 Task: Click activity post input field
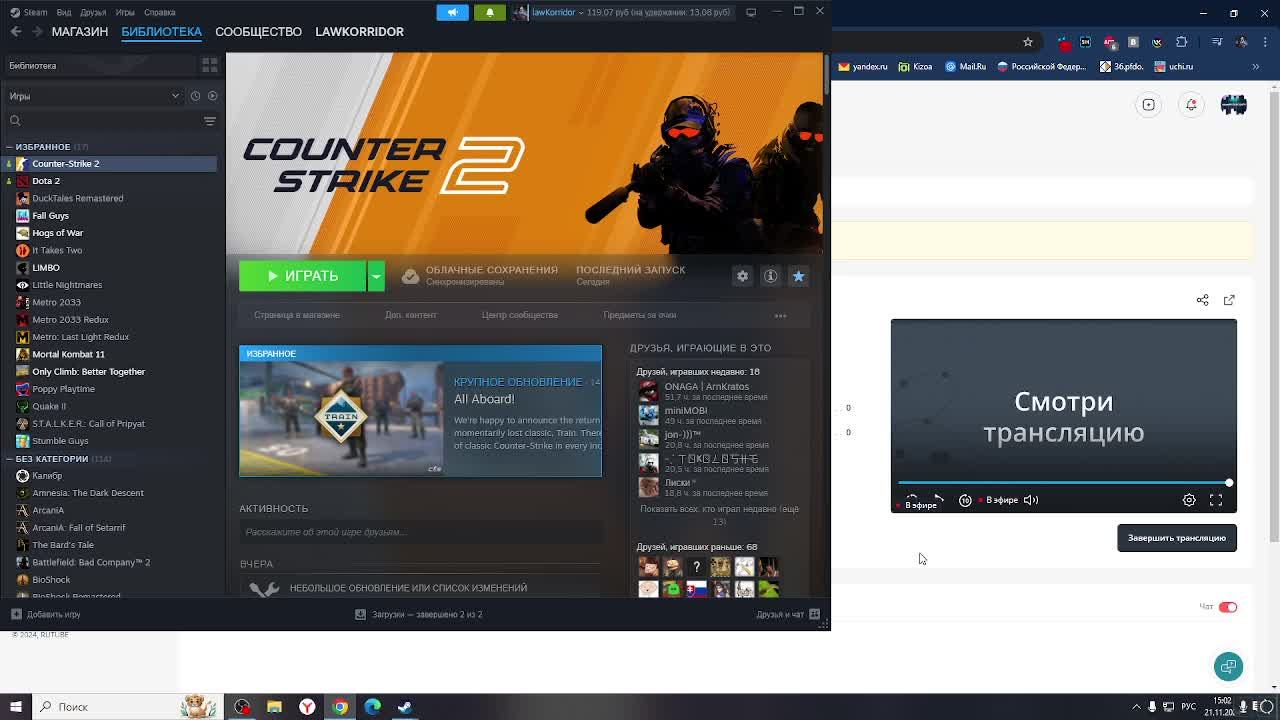click(x=420, y=532)
